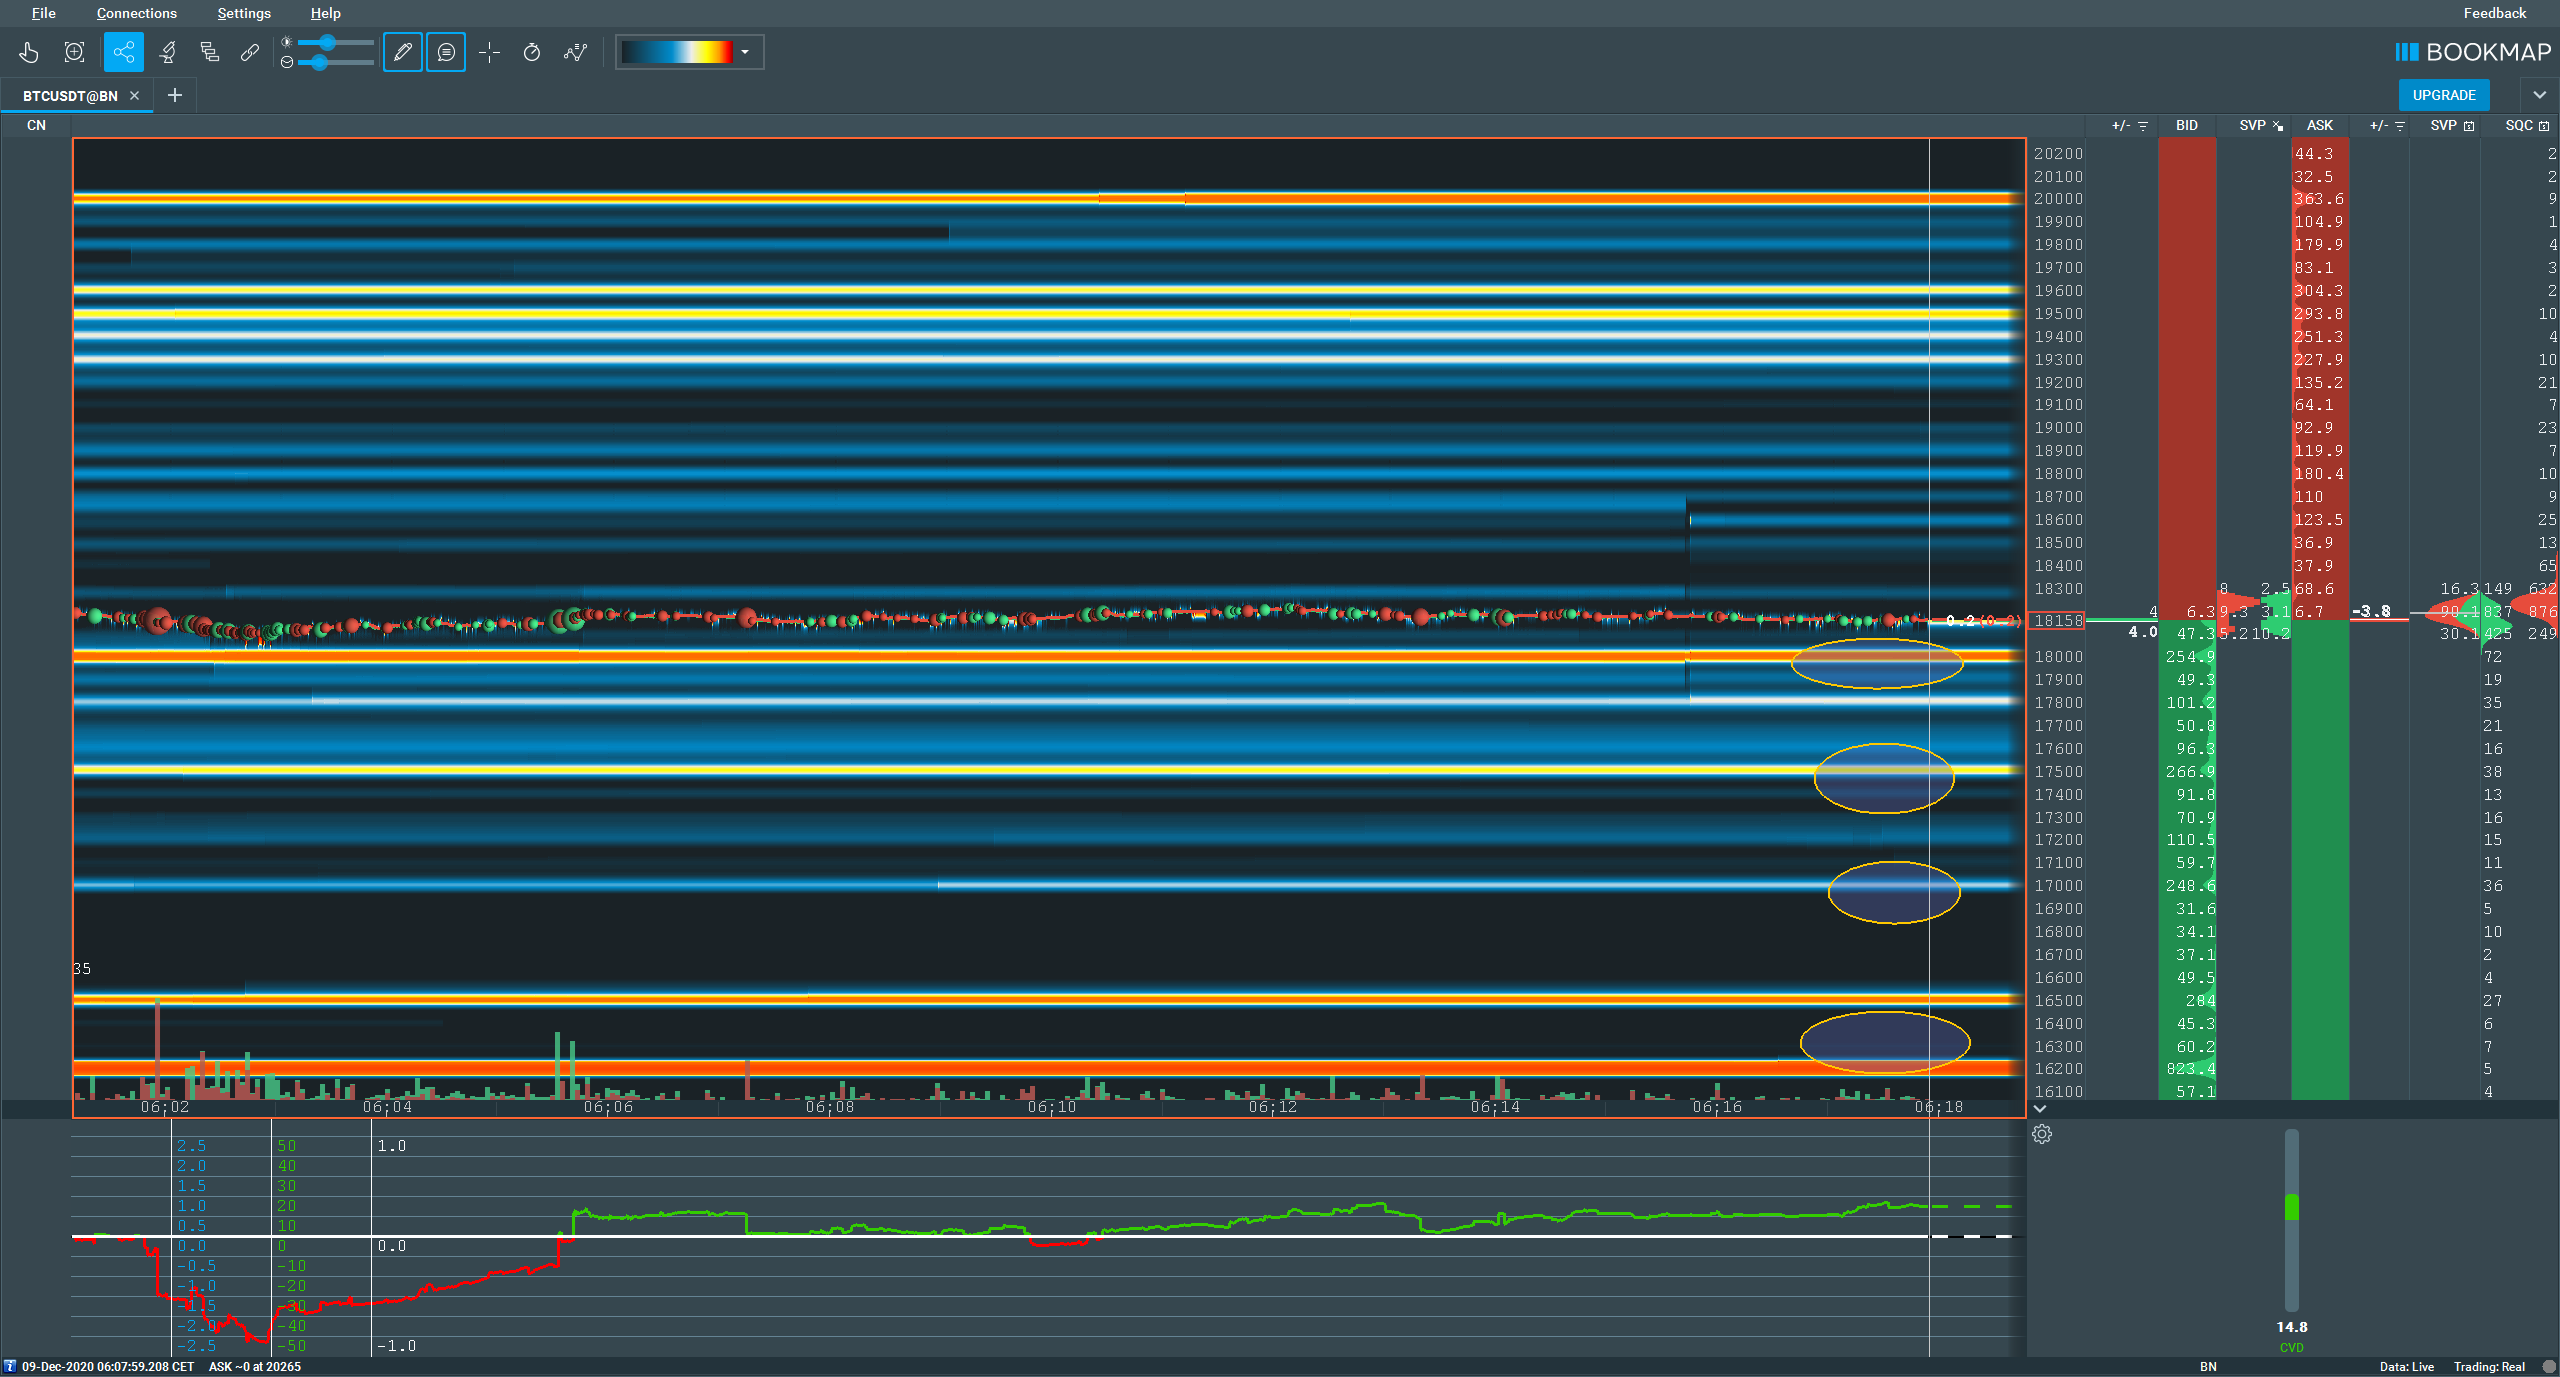Switch to the BTCUSDT@BN tab

click(70, 96)
